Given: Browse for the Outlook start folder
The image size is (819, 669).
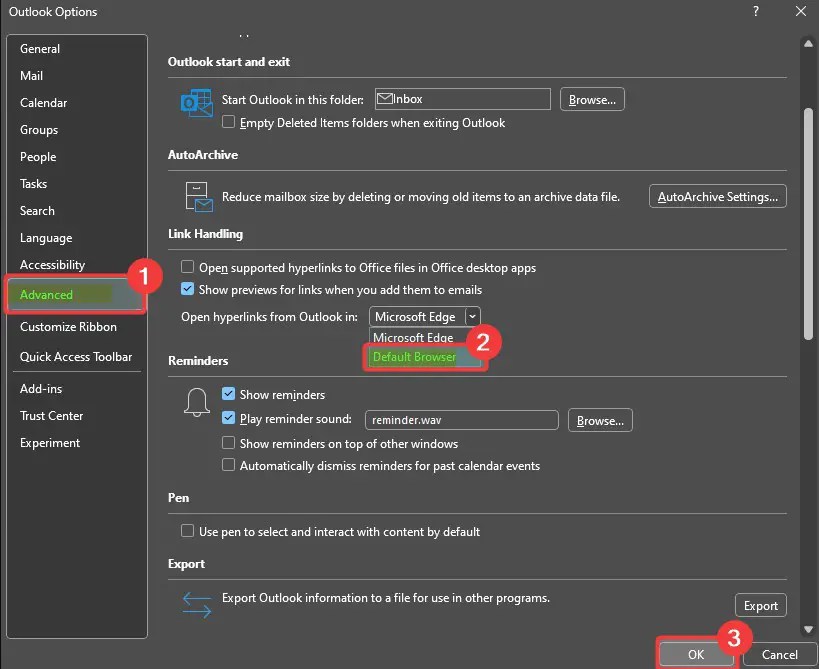Looking at the screenshot, I should pyautogui.click(x=592, y=99).
